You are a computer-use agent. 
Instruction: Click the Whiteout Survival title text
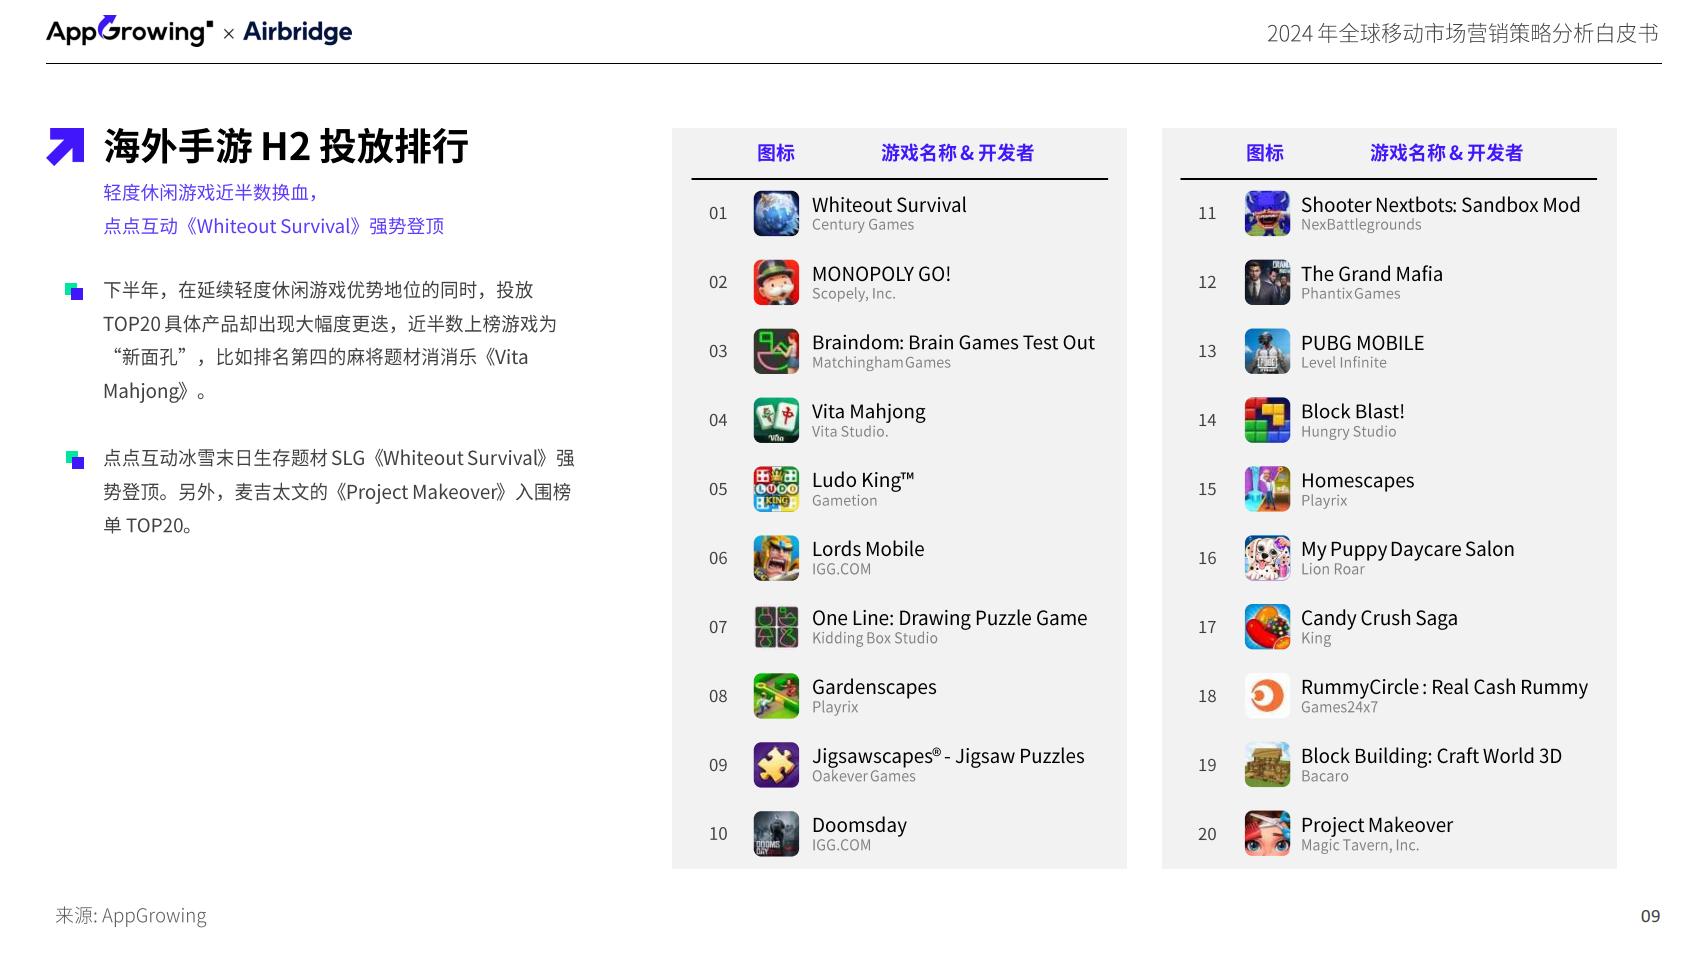[x=889, y=205]
